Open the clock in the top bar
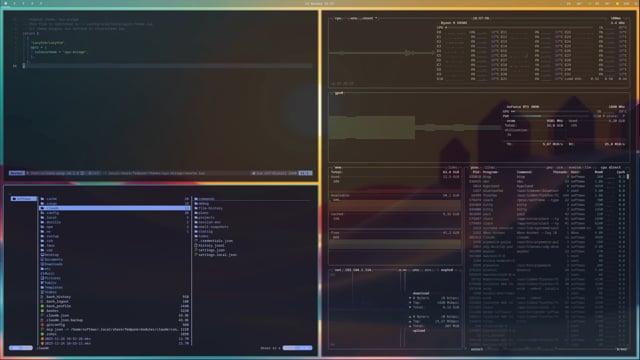Screen dimensions: 640x360 click(x=320, y=3)
